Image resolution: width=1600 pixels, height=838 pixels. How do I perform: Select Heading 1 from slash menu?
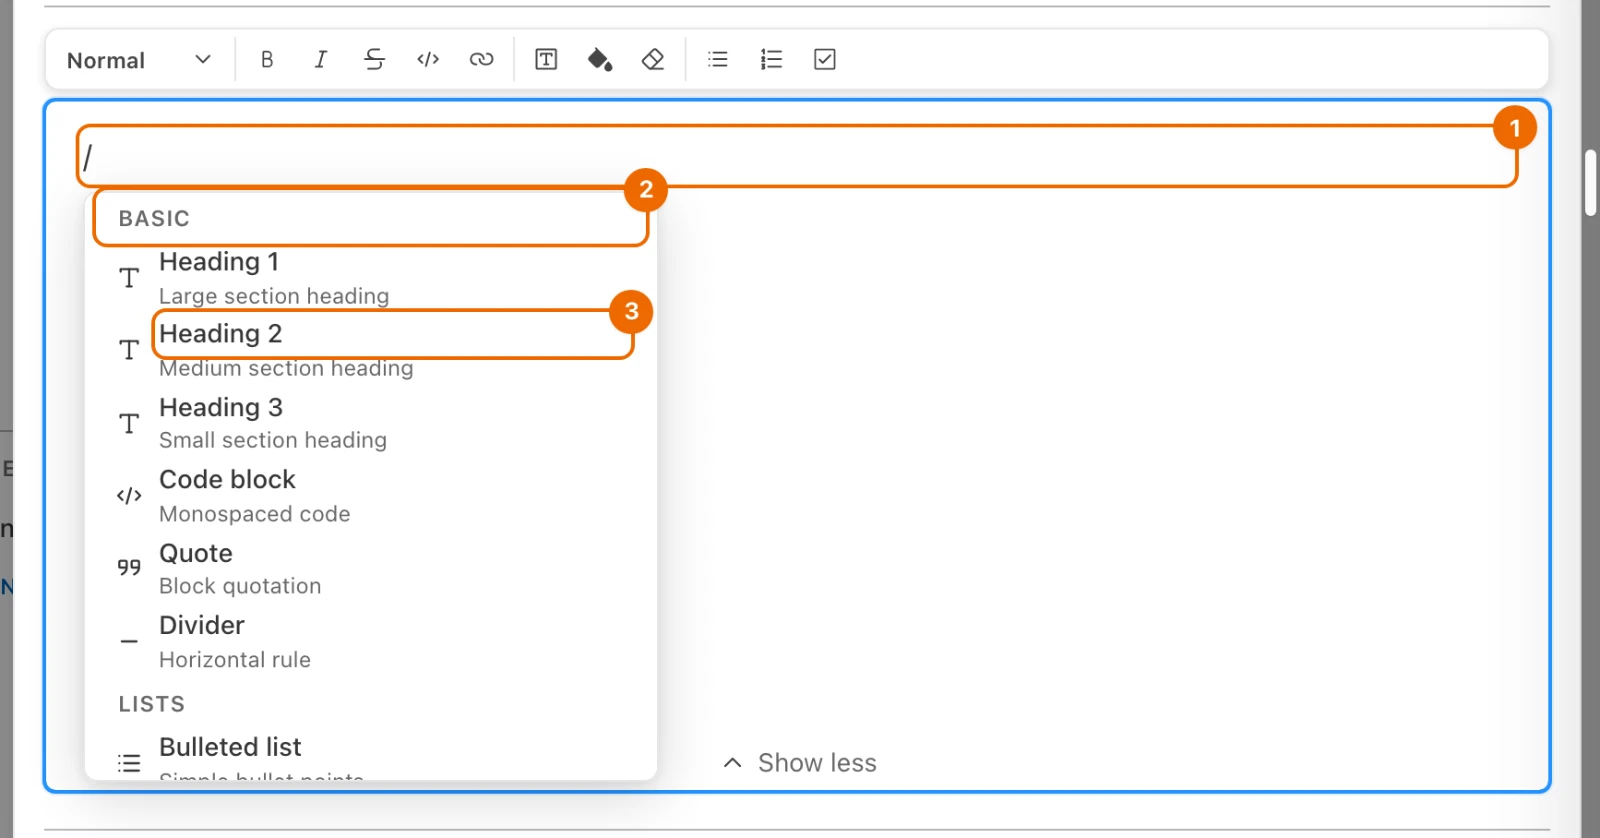point(371,278)
